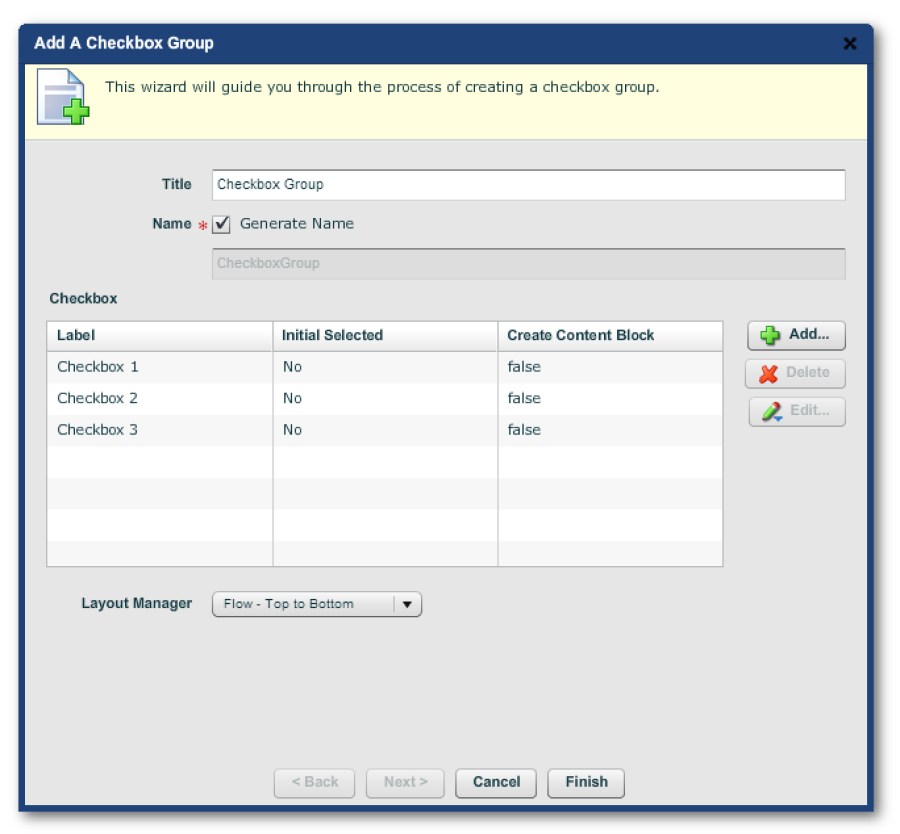Click the disabled CheckboxGroup name field
The width and height of the screenshot is (900, 834).
(529, 264)
